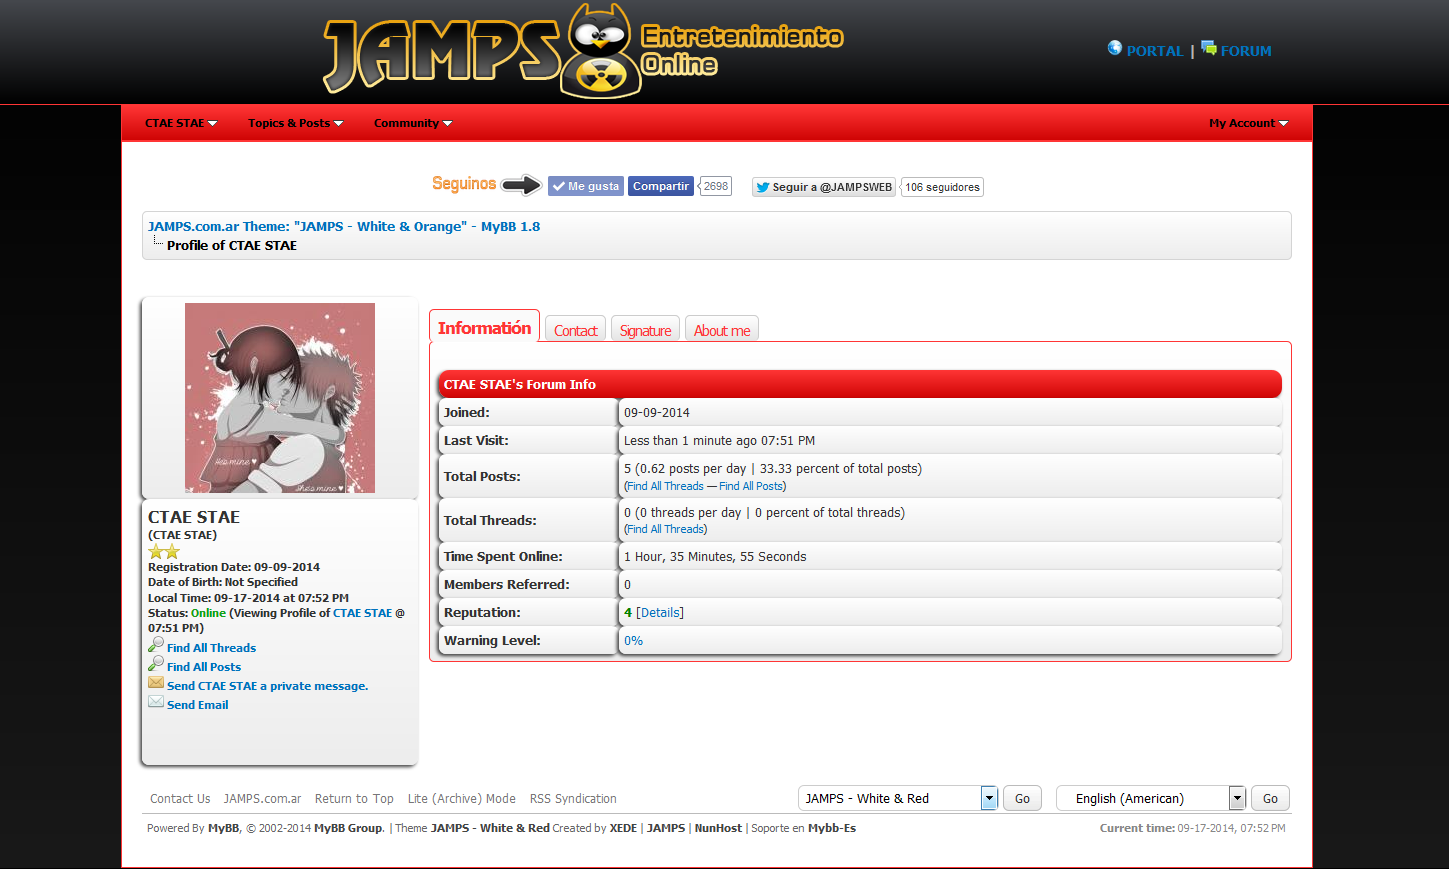Click the 106 seguidores follower count
This screenshot has width=1449, height=869.
click(x=942, y=187)
